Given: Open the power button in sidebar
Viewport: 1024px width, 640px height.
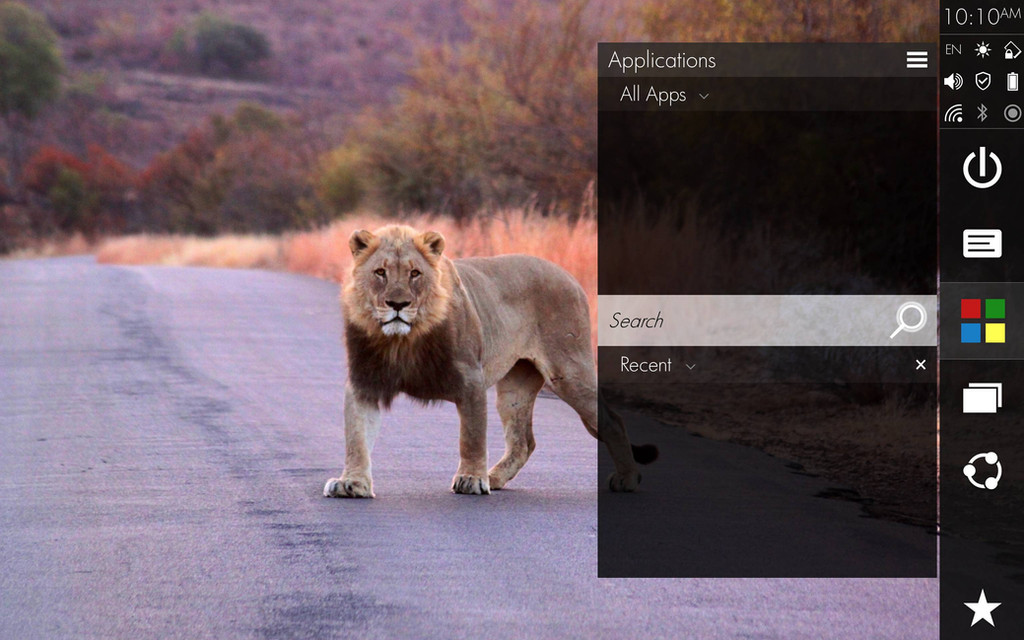Looking at the screenshot, I should pyautogui.click(x=982, y=168).
